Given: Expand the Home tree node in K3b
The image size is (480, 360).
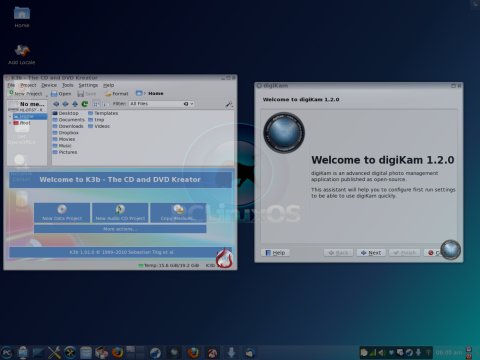Looking at the screenshot, I should point(10,116).
